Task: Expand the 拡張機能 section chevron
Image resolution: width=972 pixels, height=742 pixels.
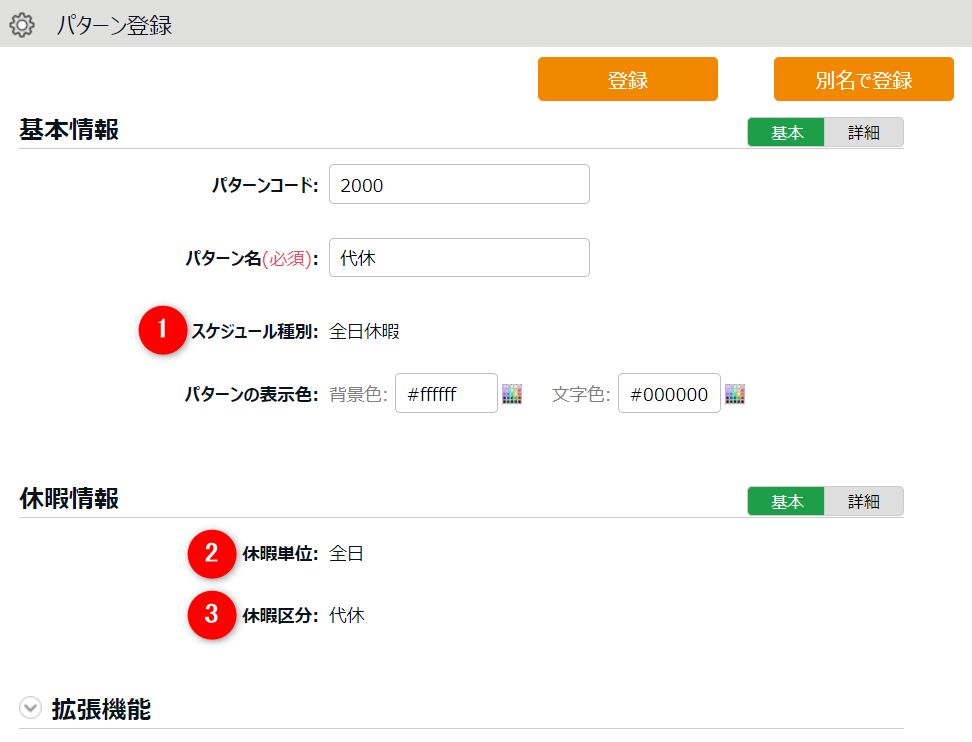Action: (x=31, y=709)
